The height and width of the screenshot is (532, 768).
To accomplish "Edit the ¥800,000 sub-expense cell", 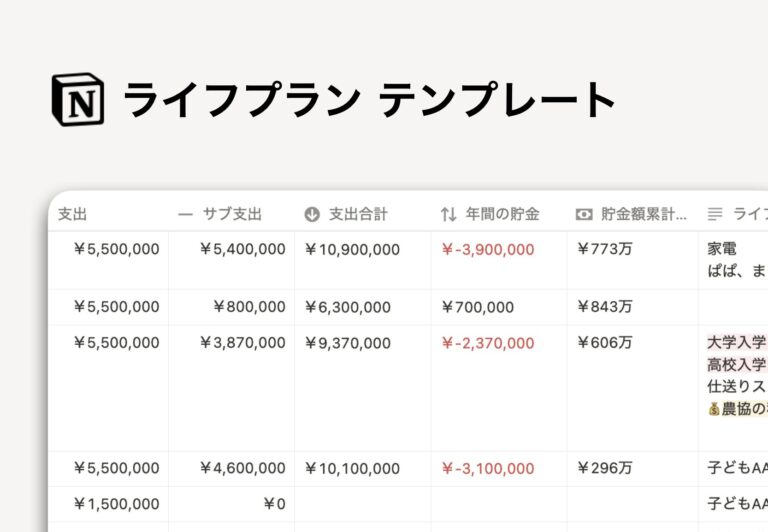I will [232, 307].
